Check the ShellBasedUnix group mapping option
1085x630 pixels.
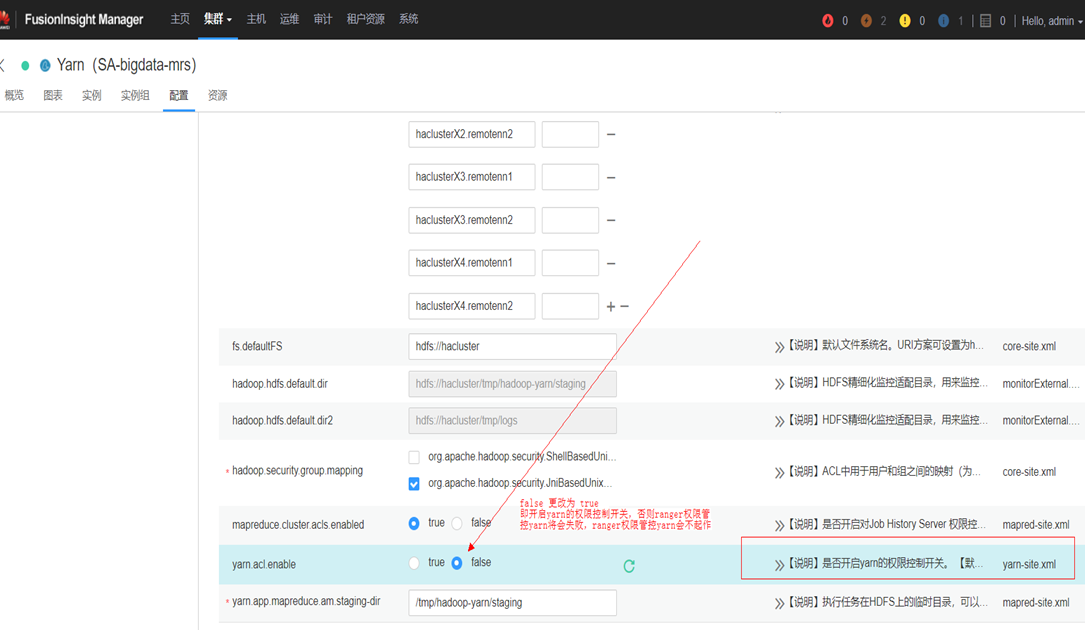click(x=414, y=457)
